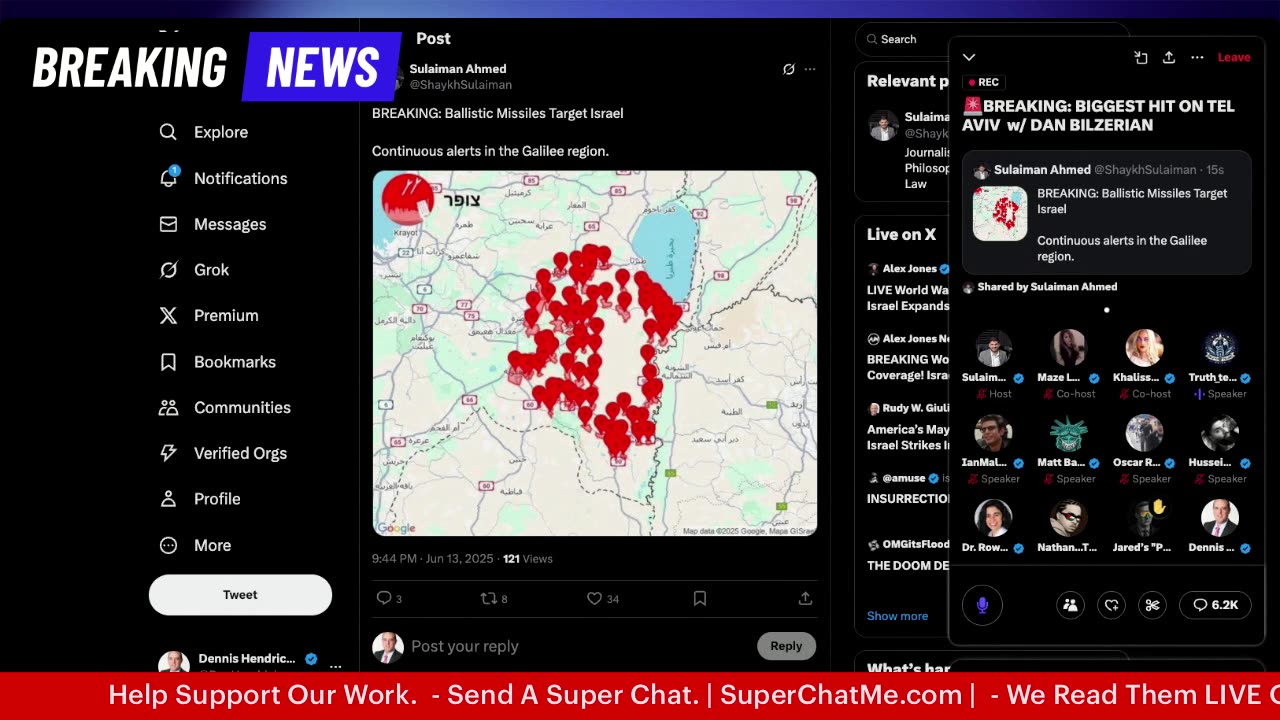Select Dr. Row... avatar in Space
This screenshot has width=1280, height=720.
(993, 518)
